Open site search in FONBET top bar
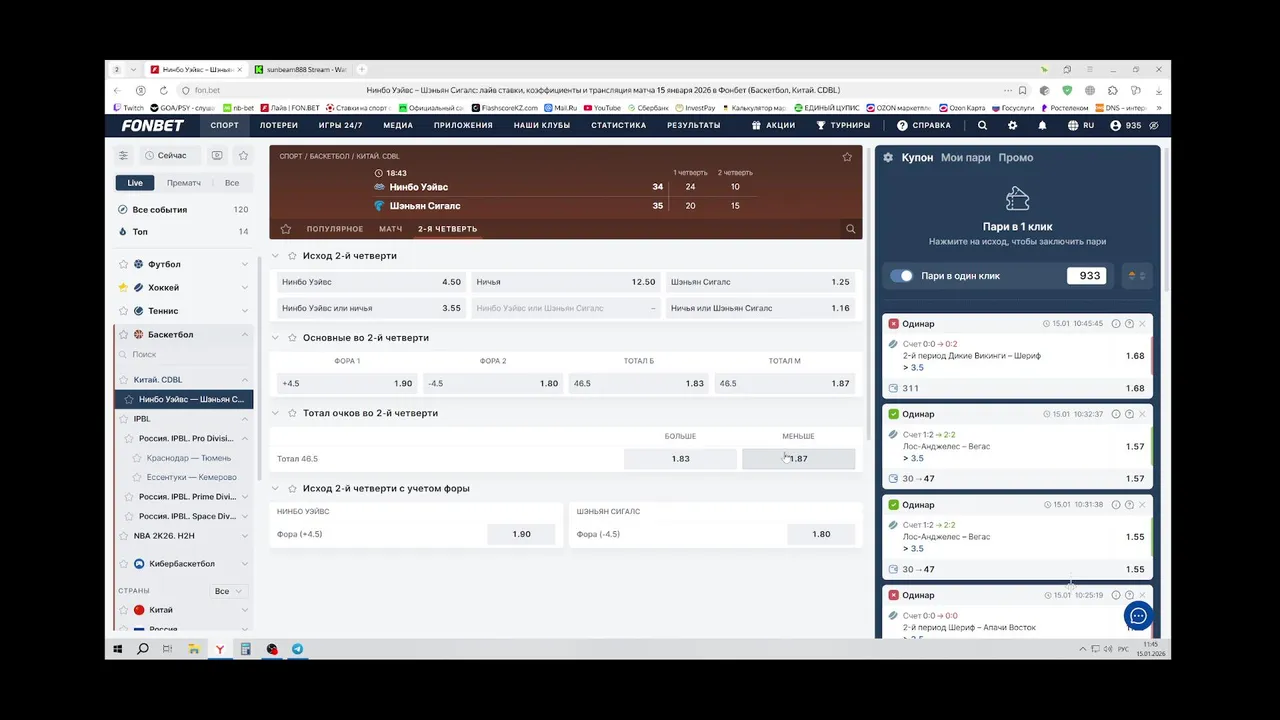1280x720 pixels. [982, 126]
